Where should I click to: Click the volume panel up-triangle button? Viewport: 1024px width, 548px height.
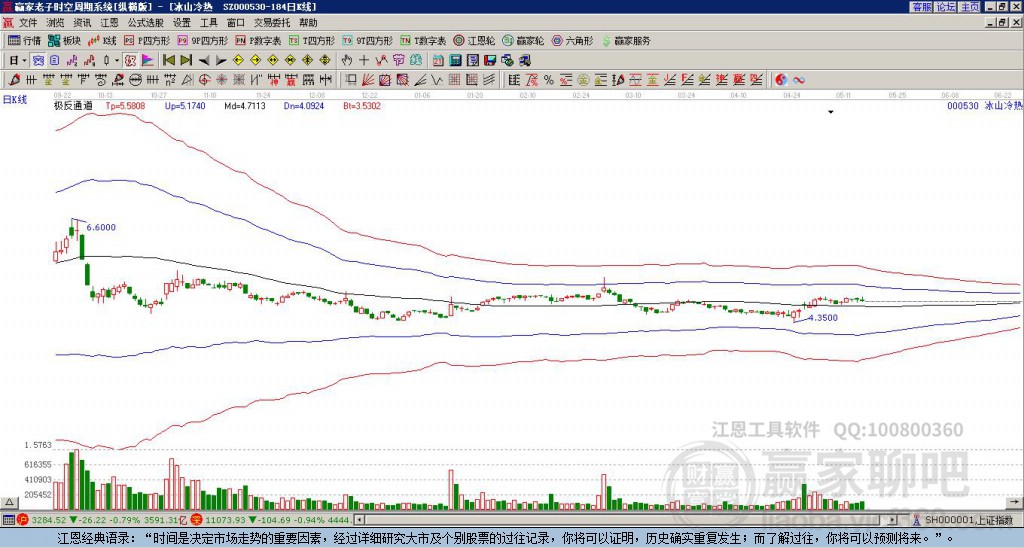pyautogui.click(x=9, y=502)
